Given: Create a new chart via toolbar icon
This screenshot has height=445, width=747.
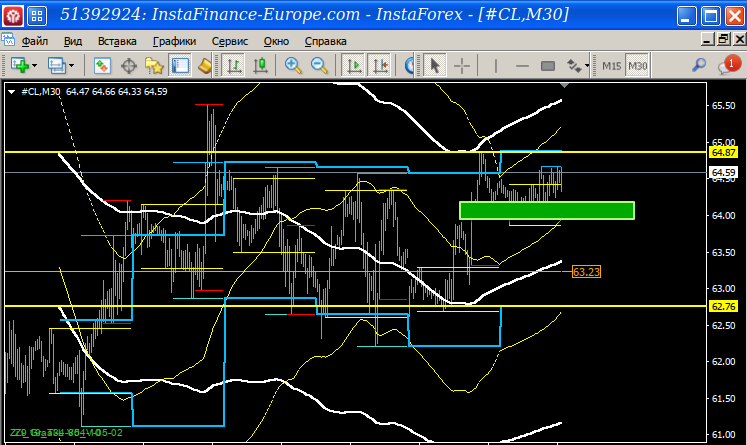Looking at the screenshot, I should [x=20, y=65].
